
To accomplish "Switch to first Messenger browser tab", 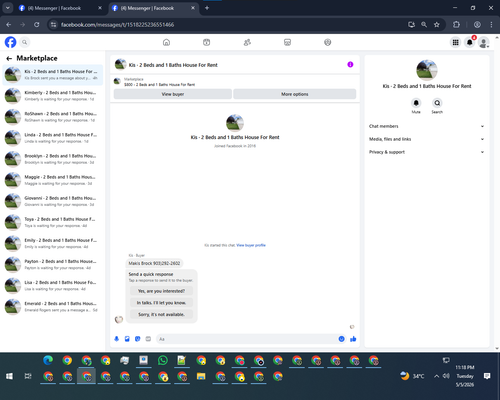I will pyautogui.click(x=60, y=8).
